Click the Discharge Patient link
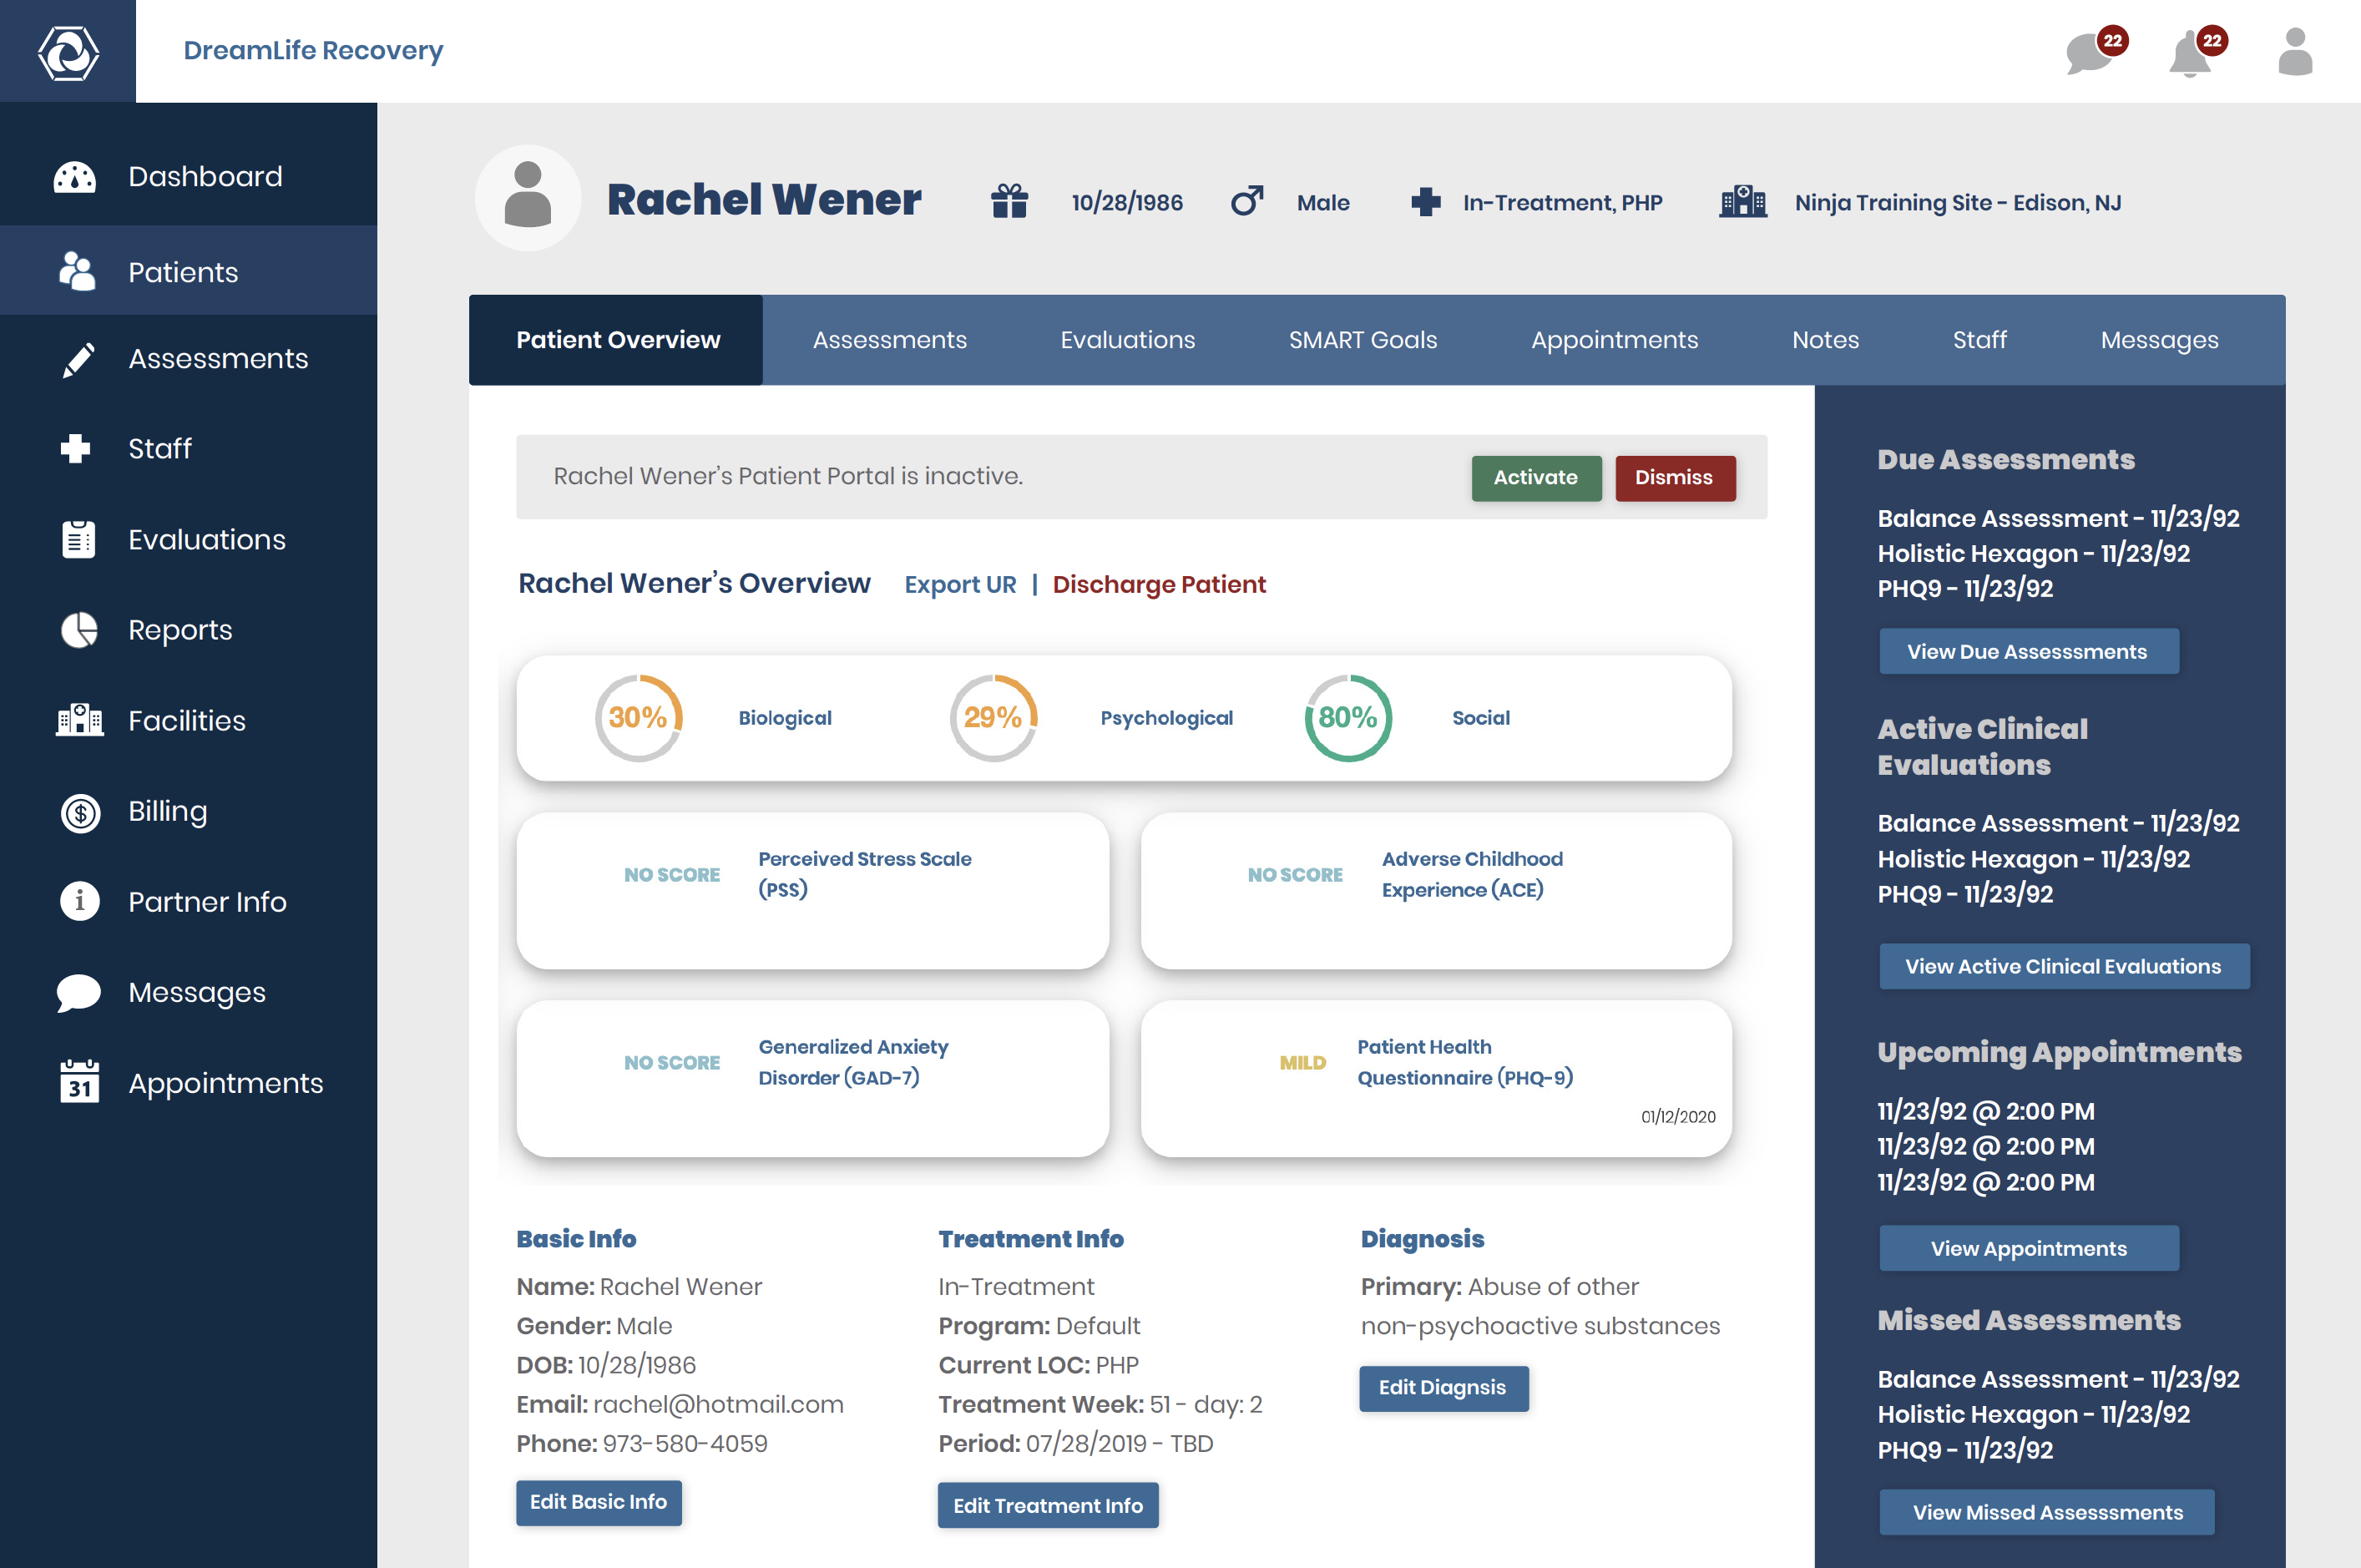Viewport: 2361px width, 1568px height. click(1158, 585)
